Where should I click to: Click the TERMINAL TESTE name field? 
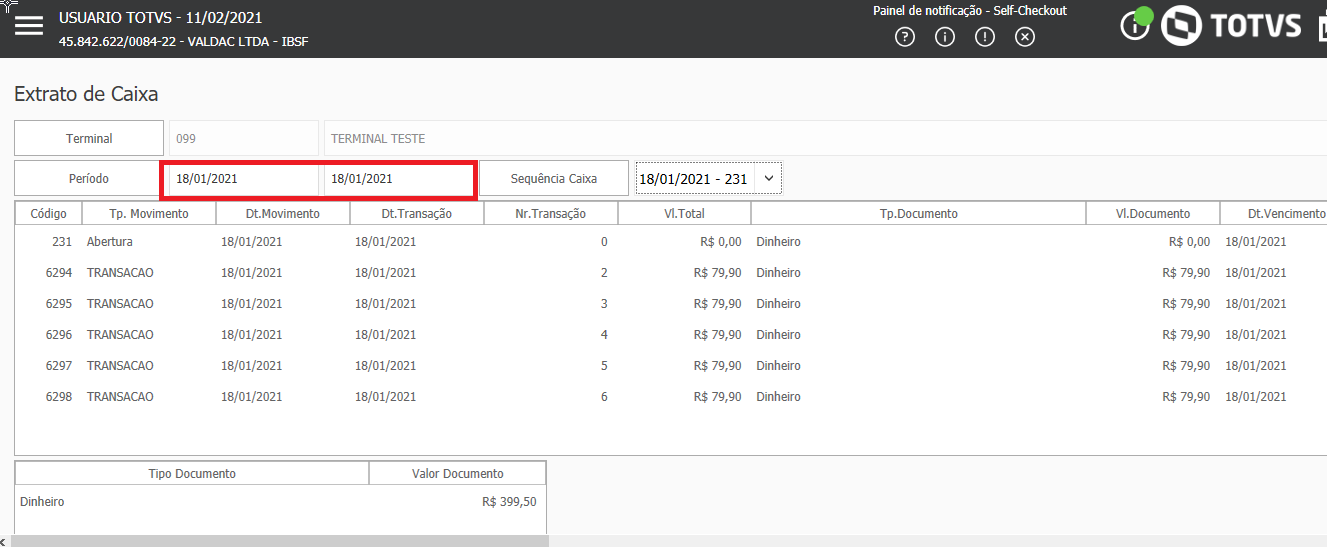coord(825,138)
